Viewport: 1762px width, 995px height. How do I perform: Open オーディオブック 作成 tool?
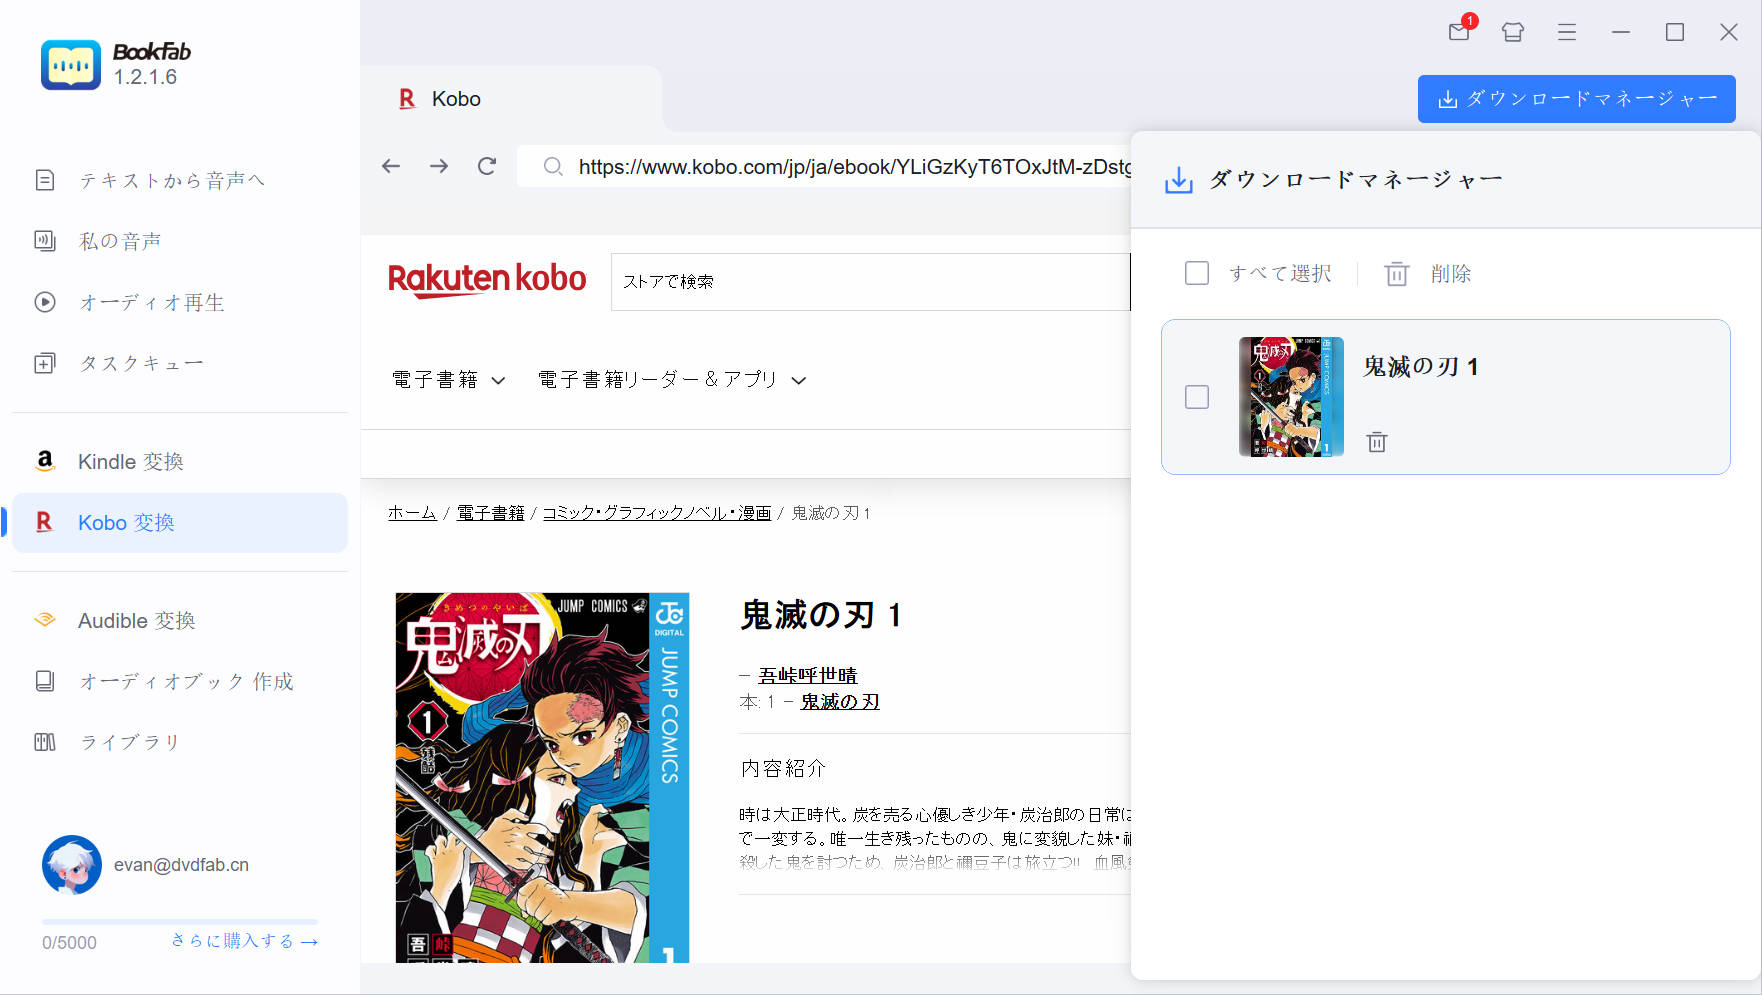[x=184, y=681]
